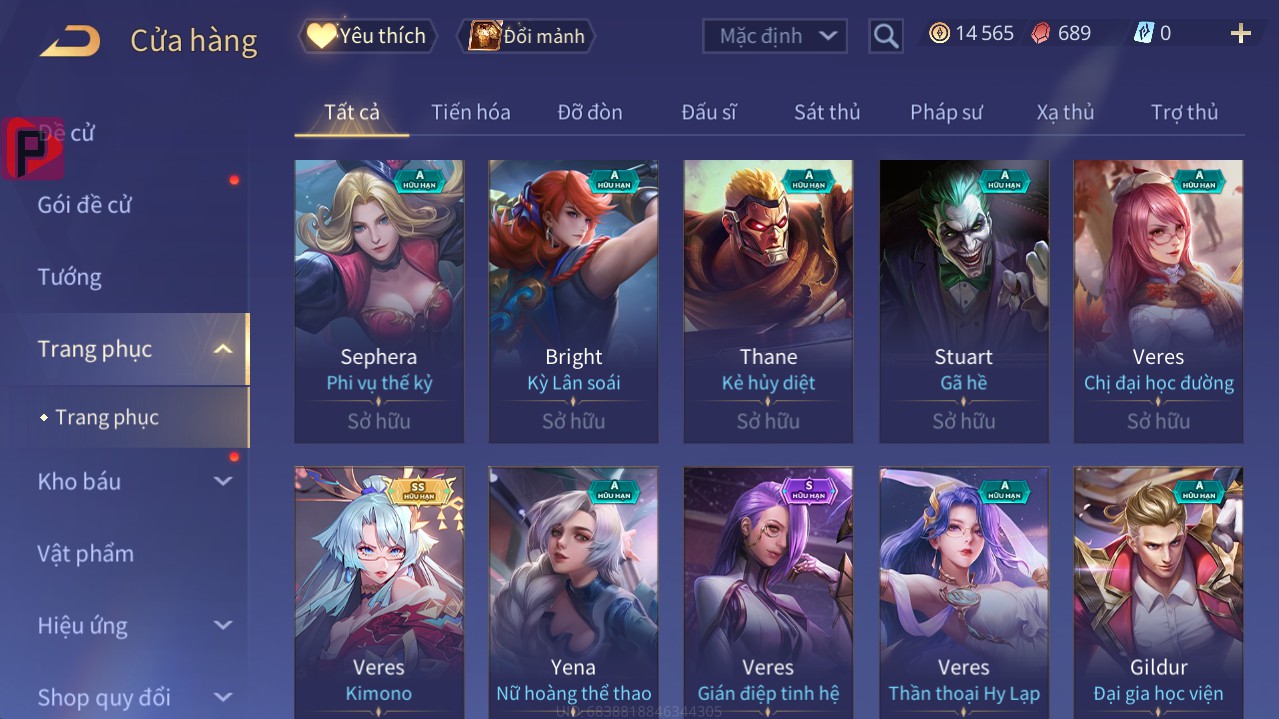Click the red ruby currency icon

click(1041, 33)
